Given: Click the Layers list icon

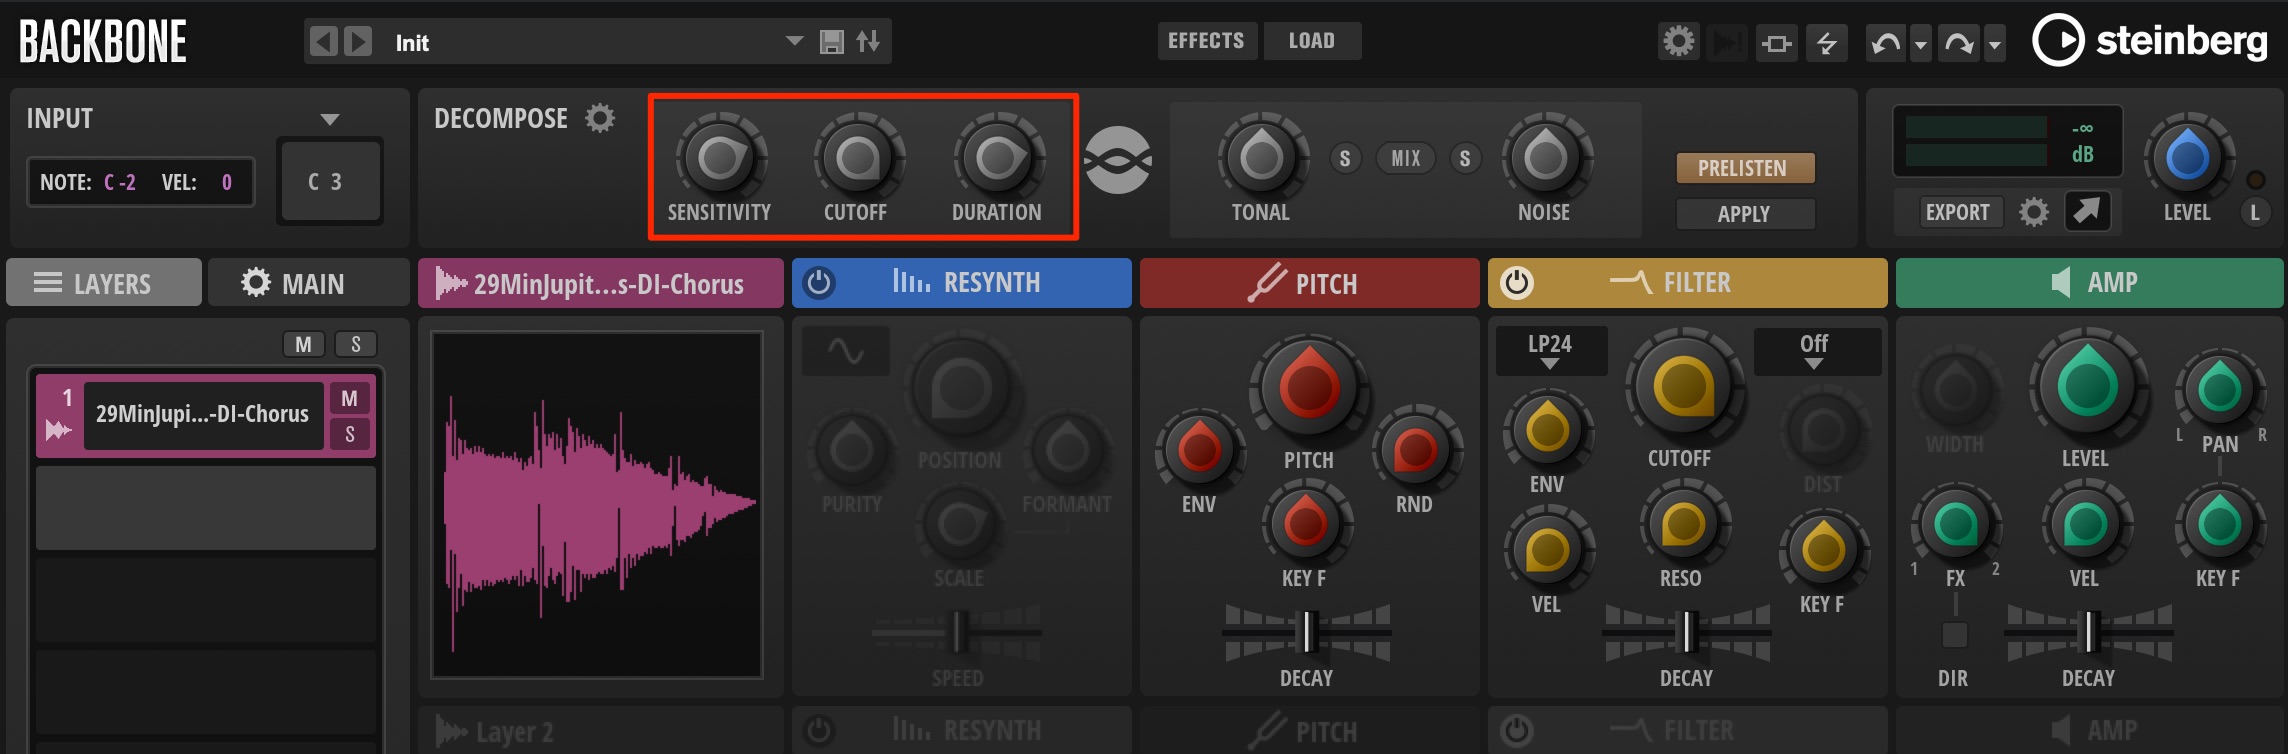Looking at the screenshot, I should click(x=47, y=283).
